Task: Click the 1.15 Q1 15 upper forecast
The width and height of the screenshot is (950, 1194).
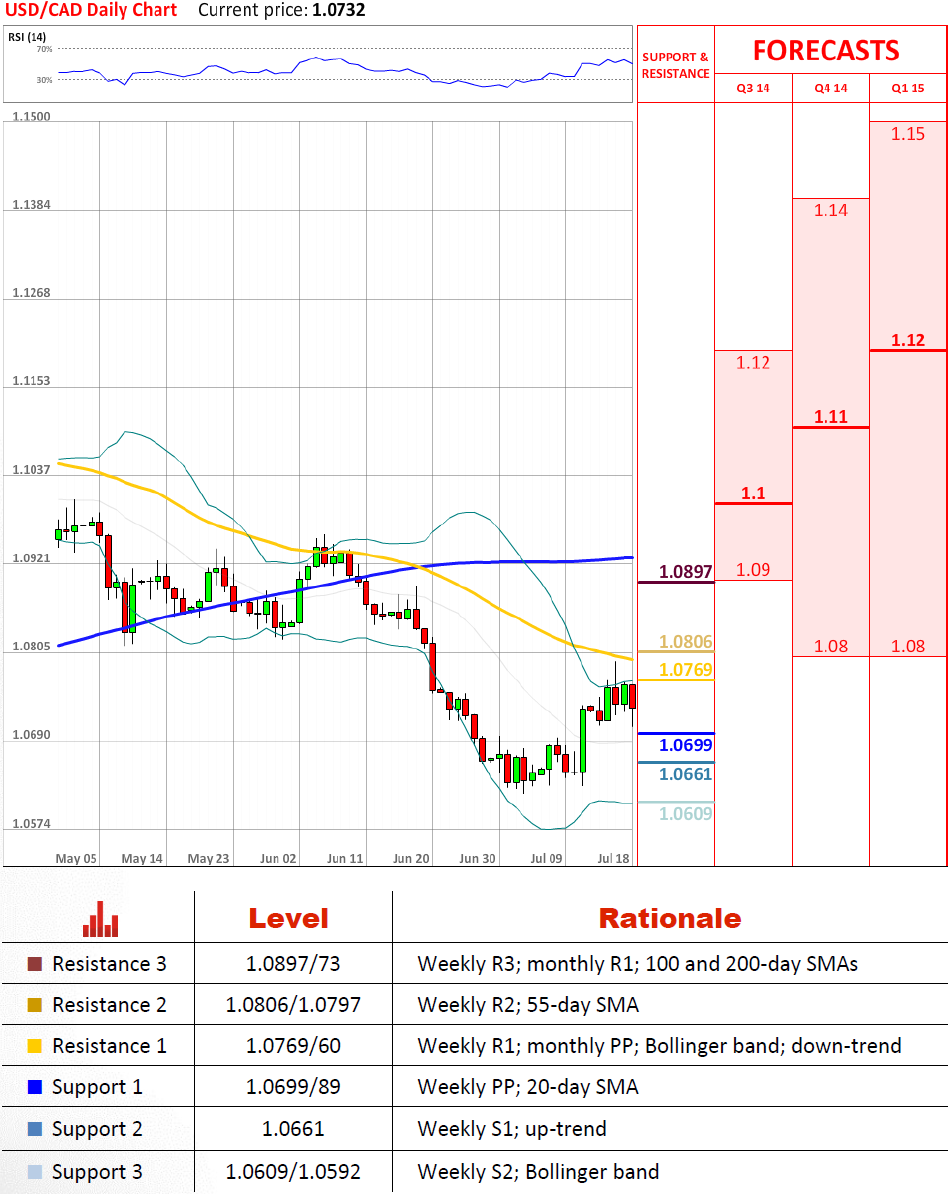Action: coord(907,134)
